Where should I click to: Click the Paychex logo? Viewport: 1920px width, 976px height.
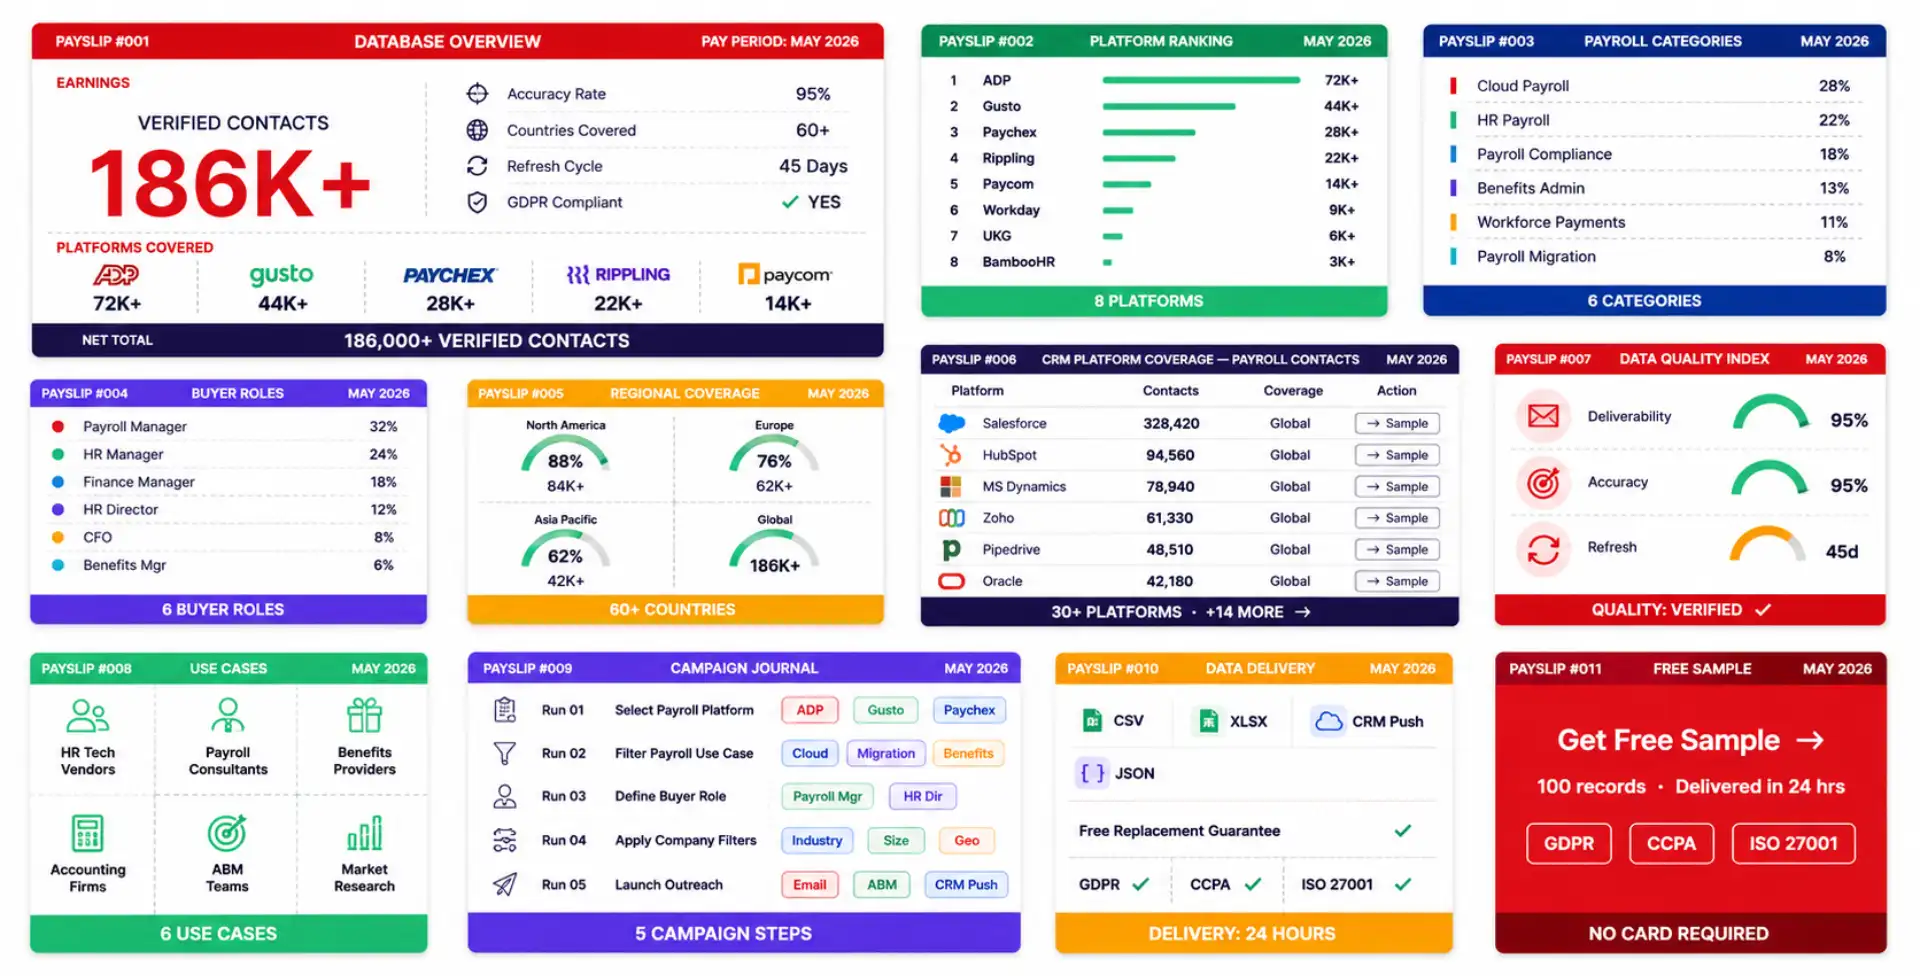(x=449, y=275)
